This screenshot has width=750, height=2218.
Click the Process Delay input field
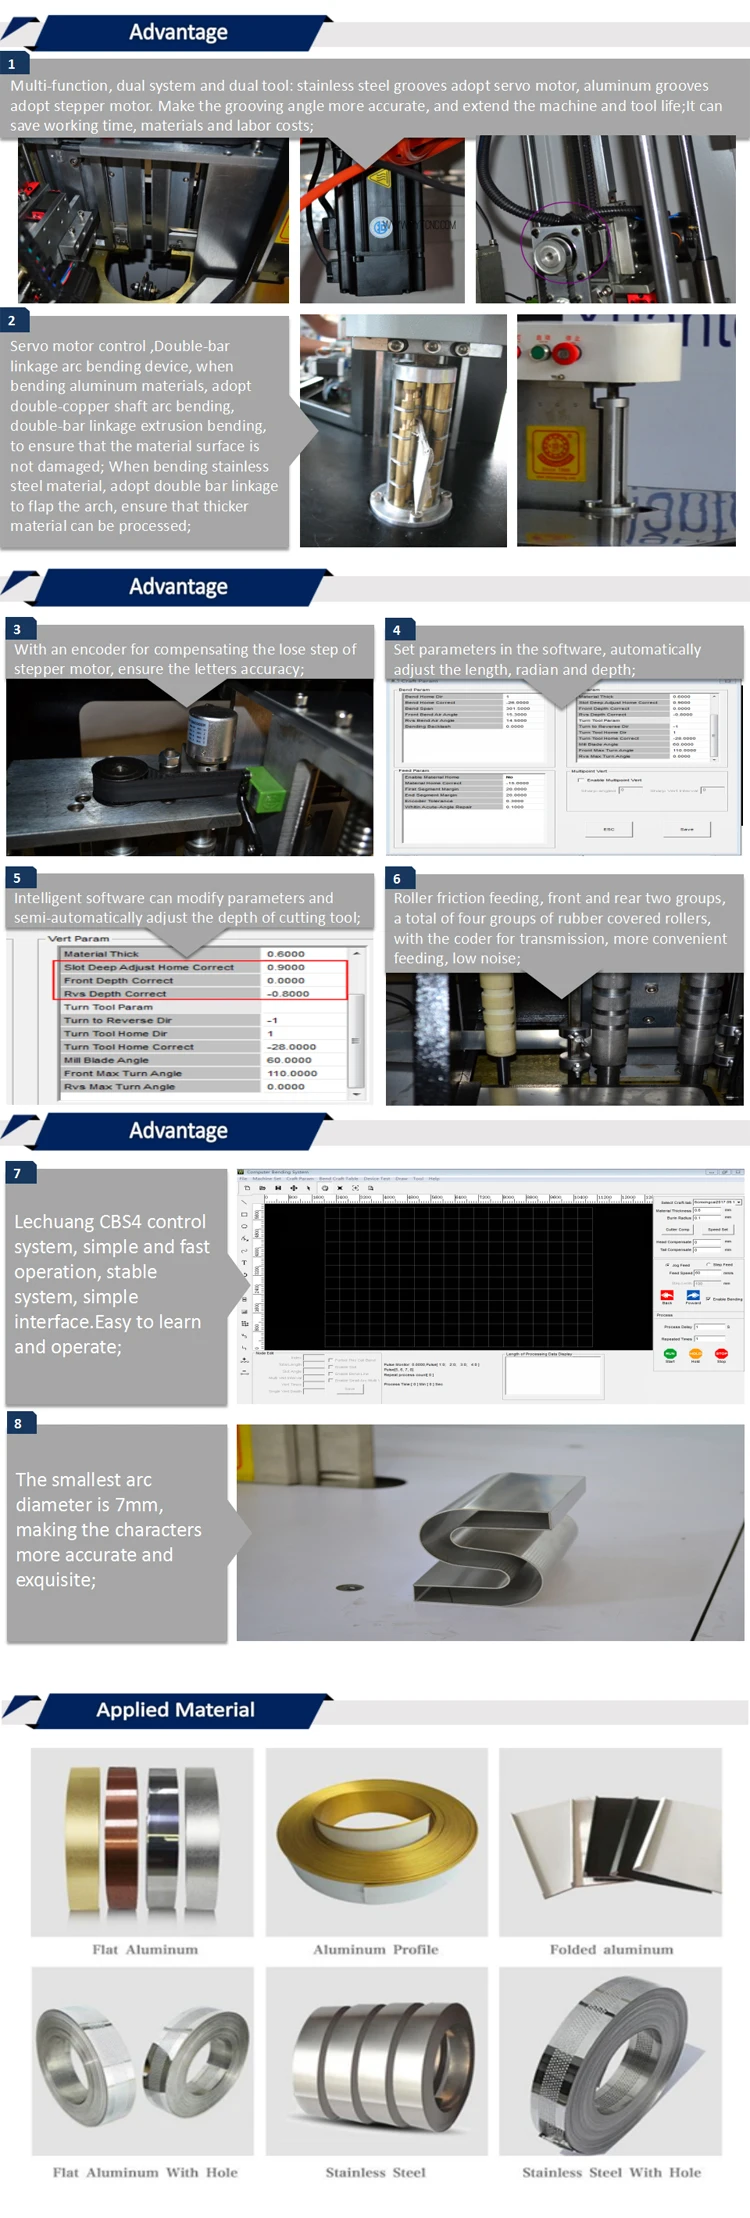tap(710, 1327)
